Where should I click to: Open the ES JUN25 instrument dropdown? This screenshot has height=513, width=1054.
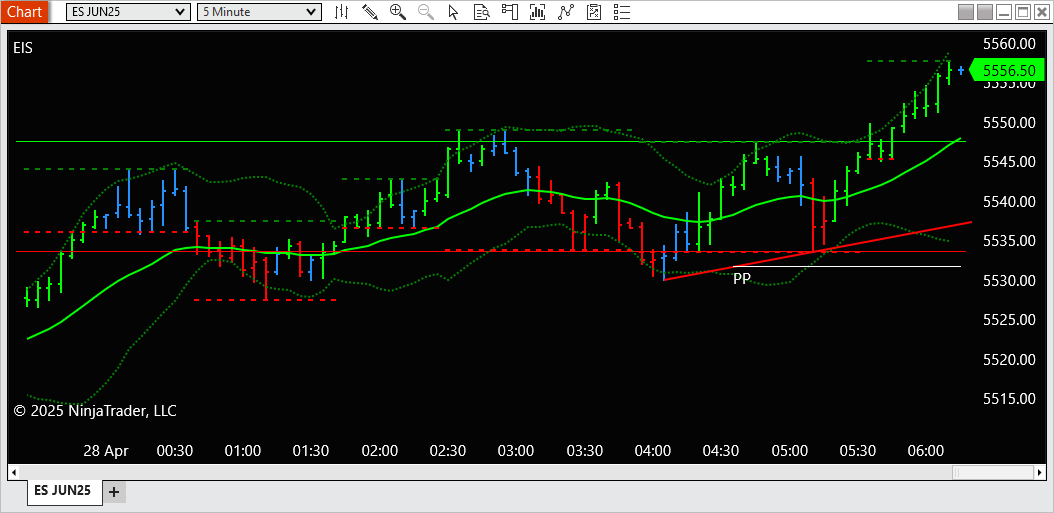128,11
